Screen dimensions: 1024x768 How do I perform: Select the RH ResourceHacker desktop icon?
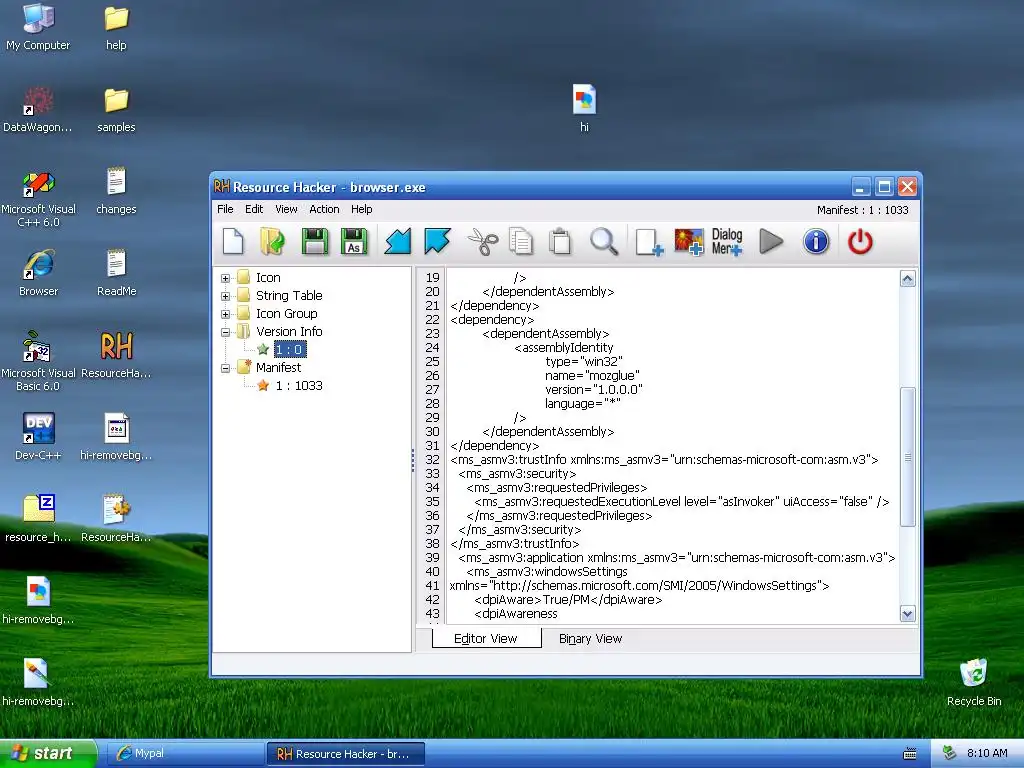pyautogui.click(x=116, y=355)
